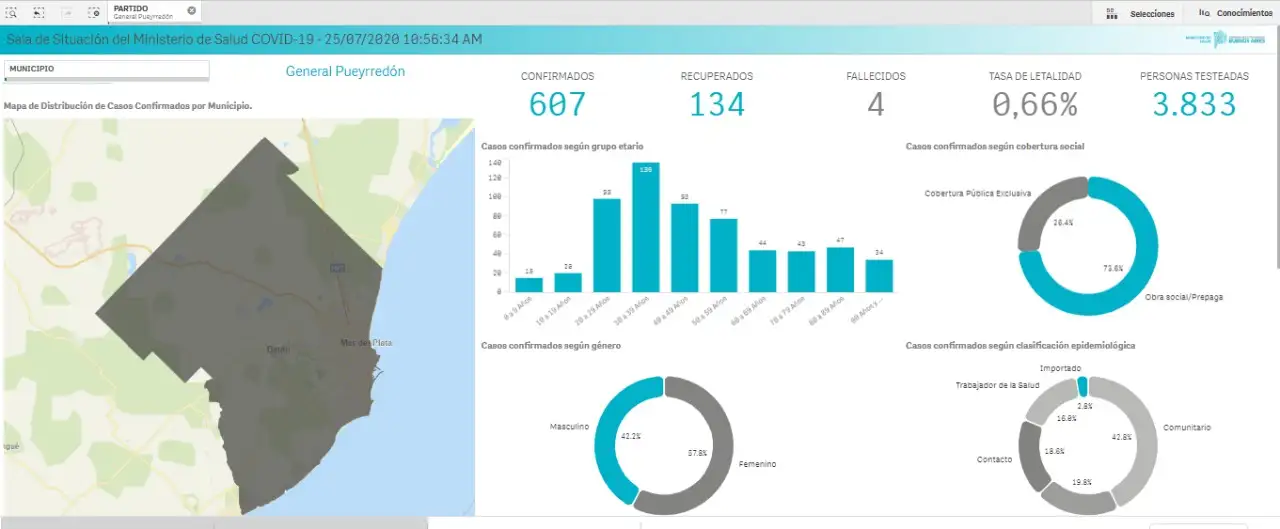Open the Selecciones tool

1140,13
